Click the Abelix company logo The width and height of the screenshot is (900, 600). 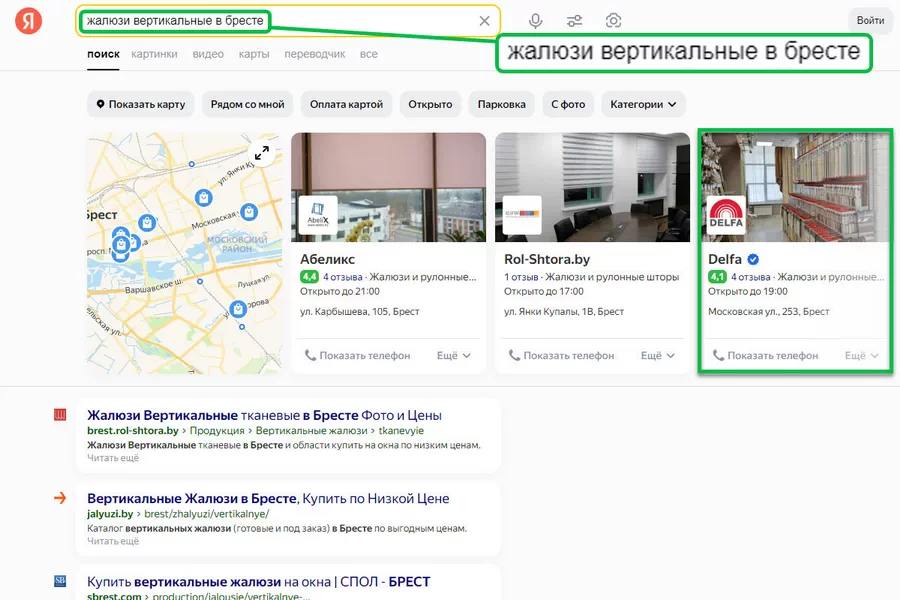point(318,215)
